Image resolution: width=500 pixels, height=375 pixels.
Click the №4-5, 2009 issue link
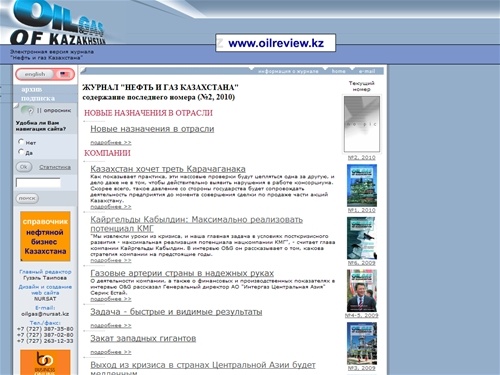click(362, 315)
